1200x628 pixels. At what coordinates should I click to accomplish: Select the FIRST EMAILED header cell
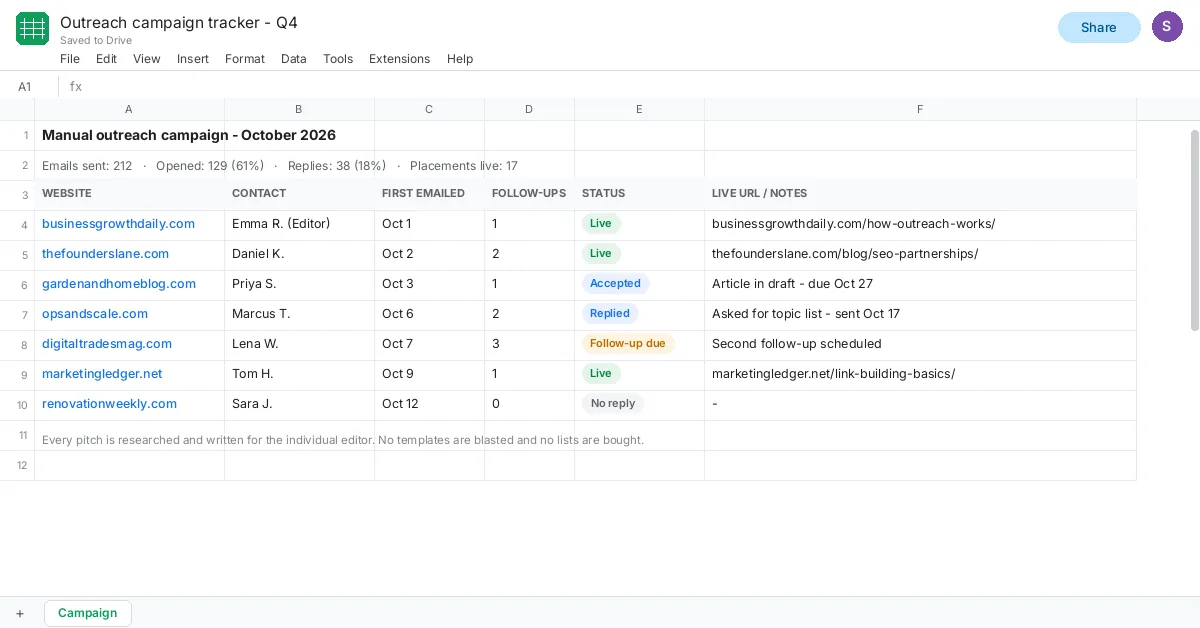(430, 194)
